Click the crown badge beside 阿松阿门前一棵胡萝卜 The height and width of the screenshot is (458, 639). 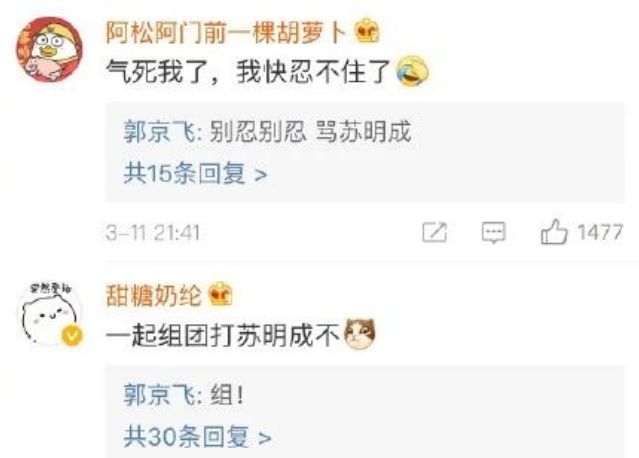pos(367,31)
